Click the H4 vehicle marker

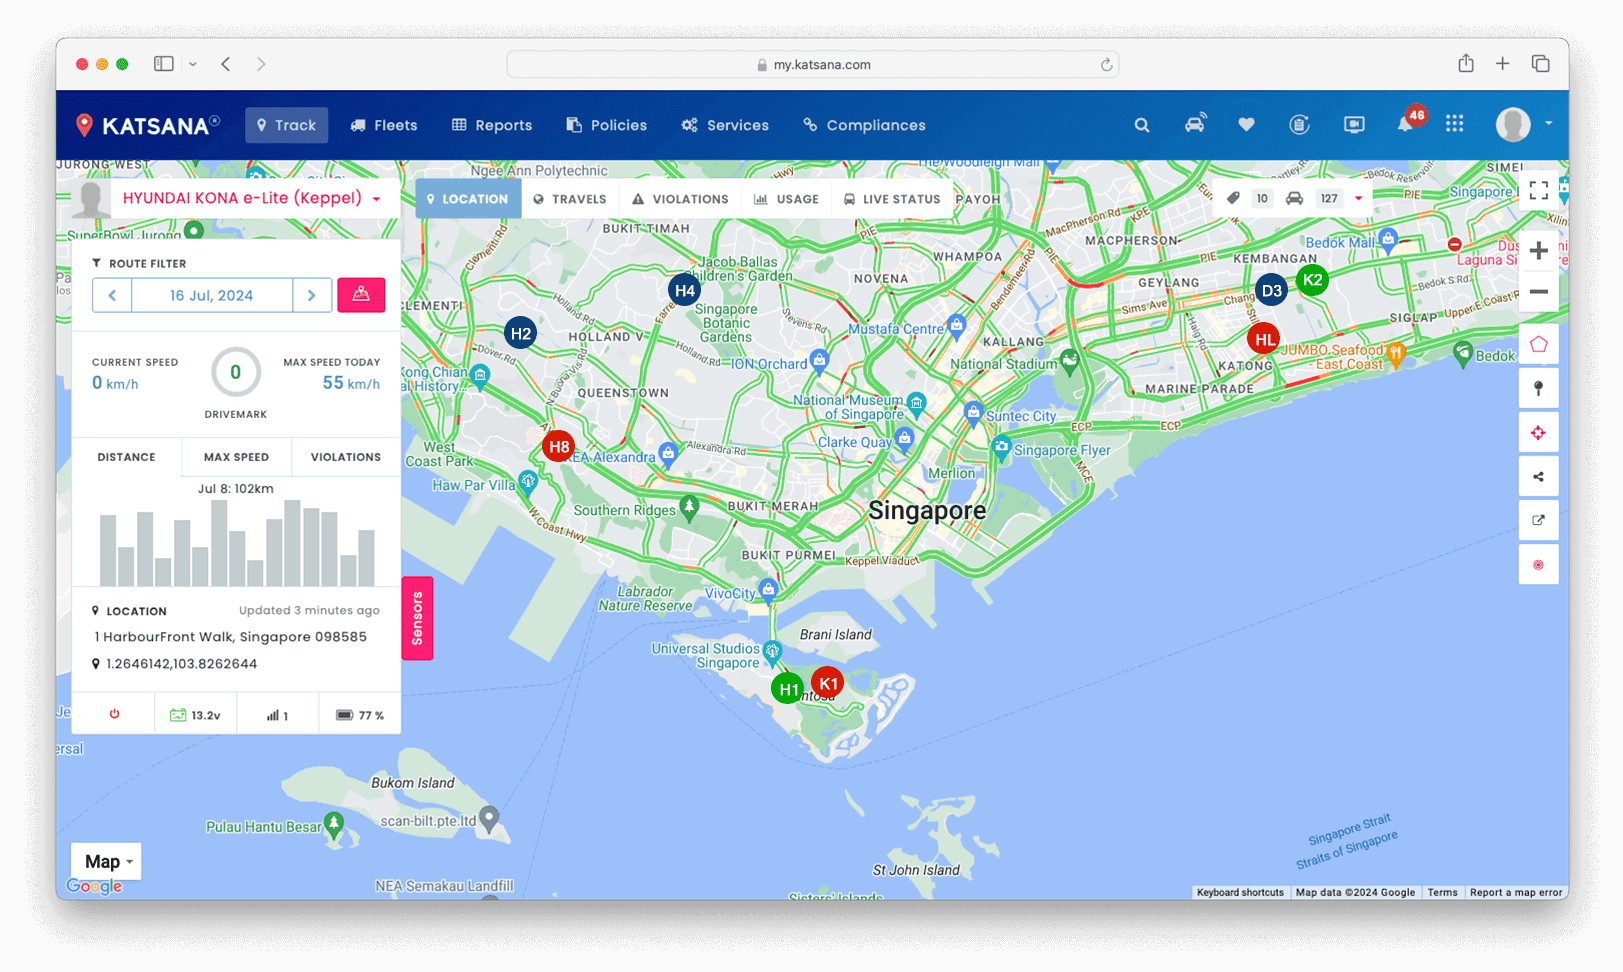(x=684, y=291)
